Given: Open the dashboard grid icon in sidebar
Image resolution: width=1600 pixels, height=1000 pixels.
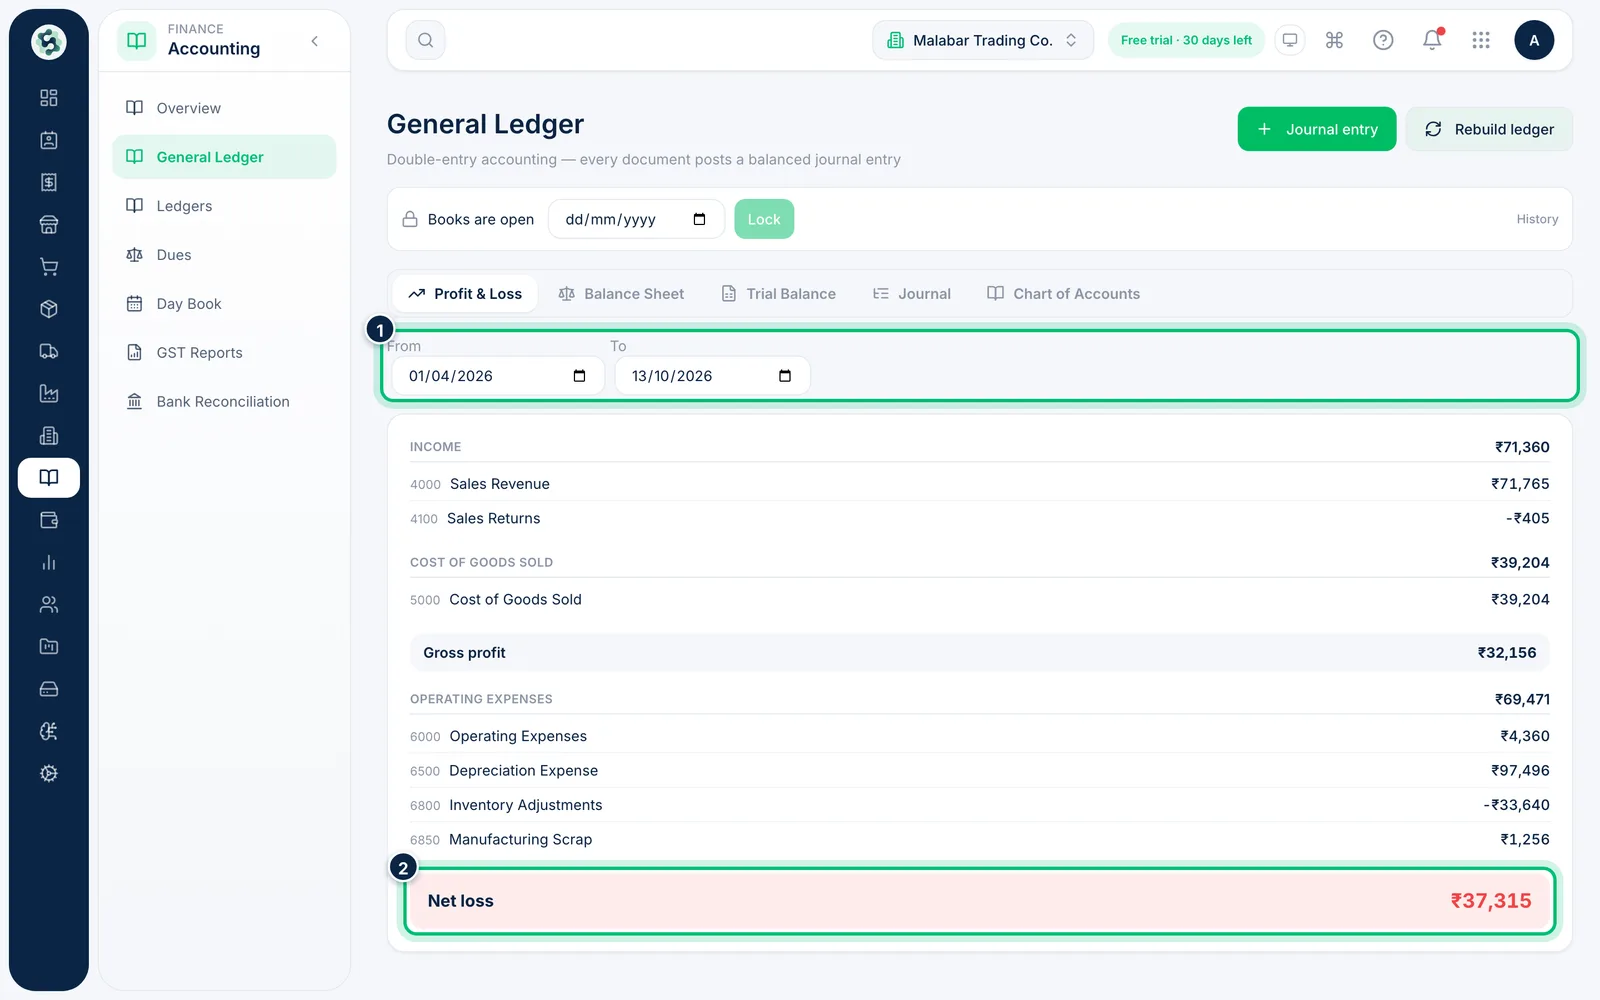Looking at the screenshot, I should point(48,98).
